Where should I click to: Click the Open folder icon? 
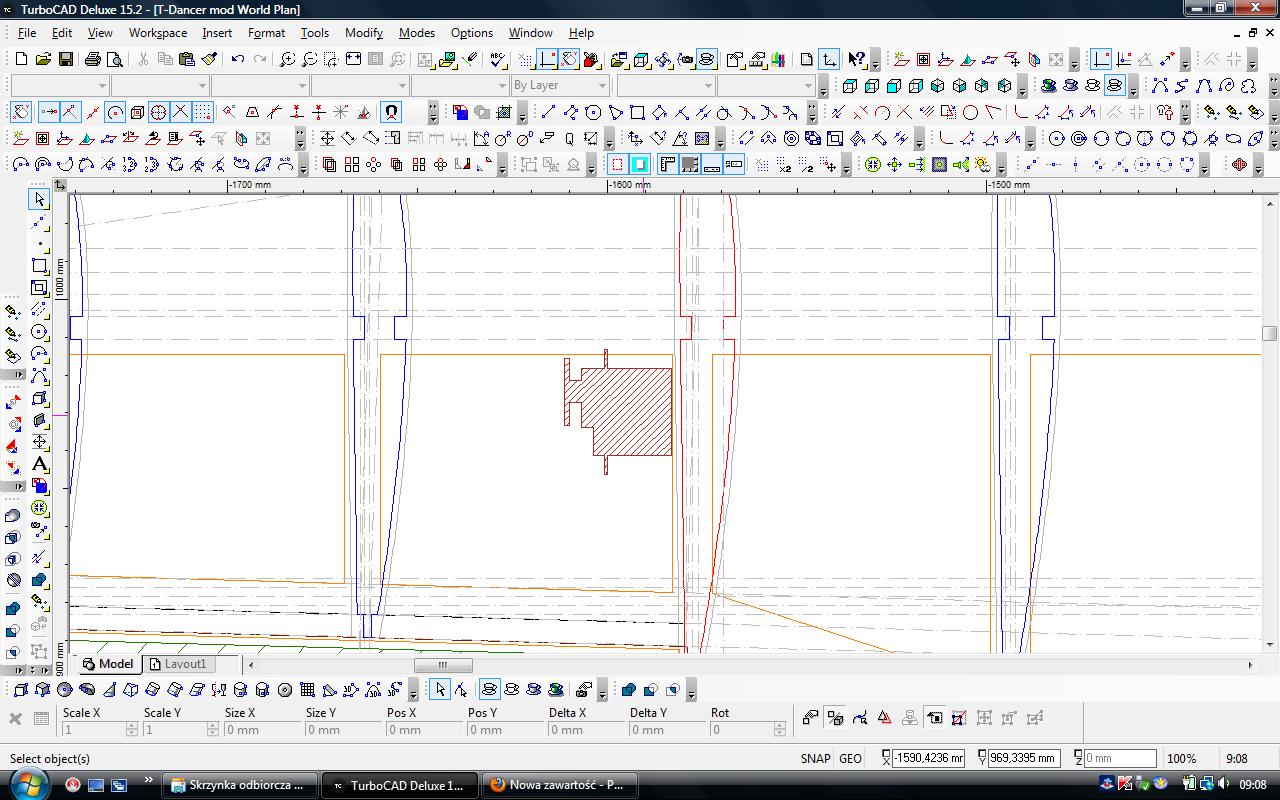(43, 60)
